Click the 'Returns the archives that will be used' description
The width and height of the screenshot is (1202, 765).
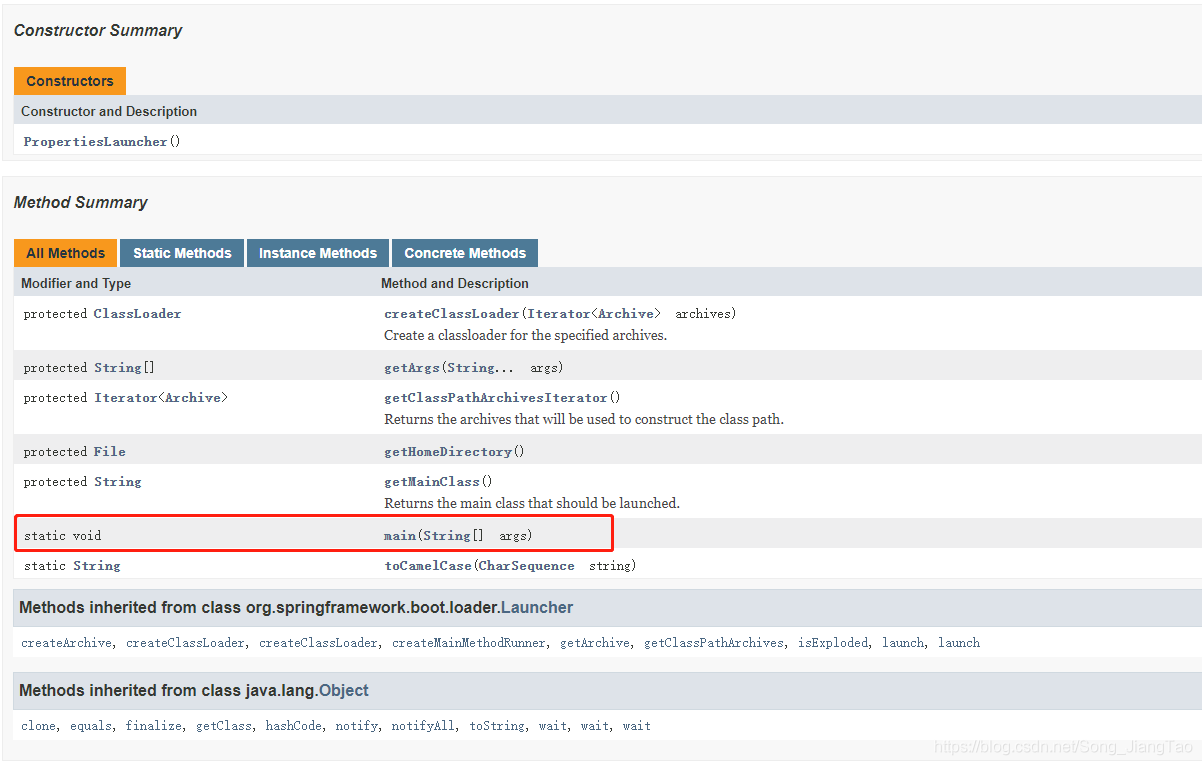pos(584,420)
